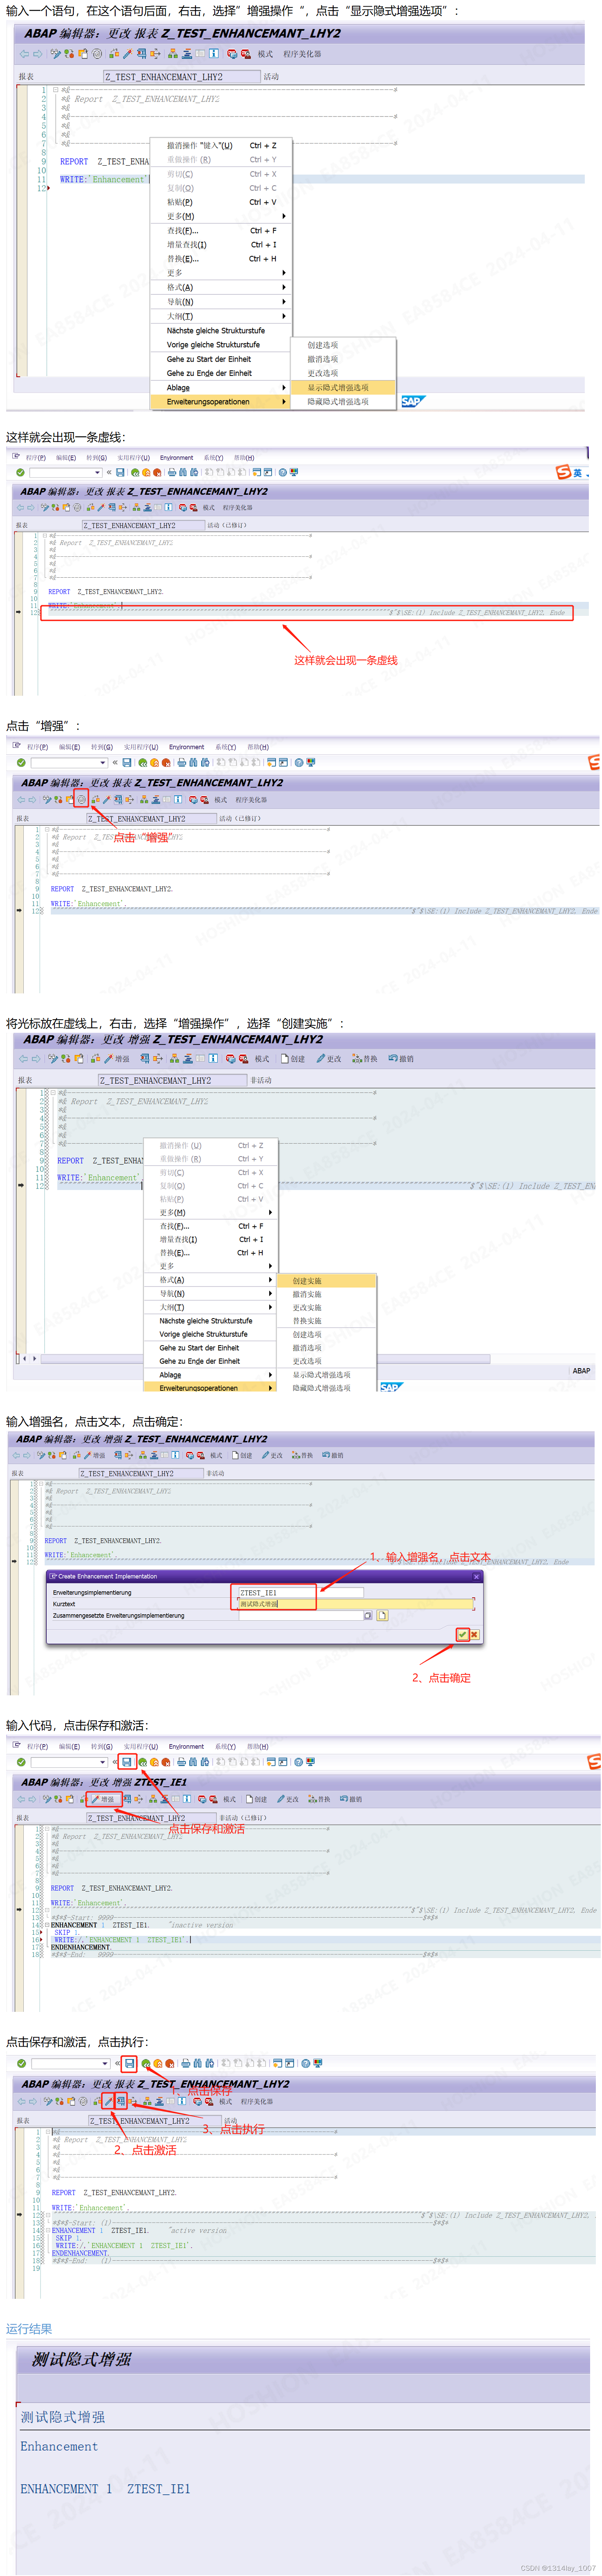The width and height of the screenshot is (602, 2576).
Task: Click Find binoculars icon in 虚线 screenshot toolbar
Action: click(183, 472)
